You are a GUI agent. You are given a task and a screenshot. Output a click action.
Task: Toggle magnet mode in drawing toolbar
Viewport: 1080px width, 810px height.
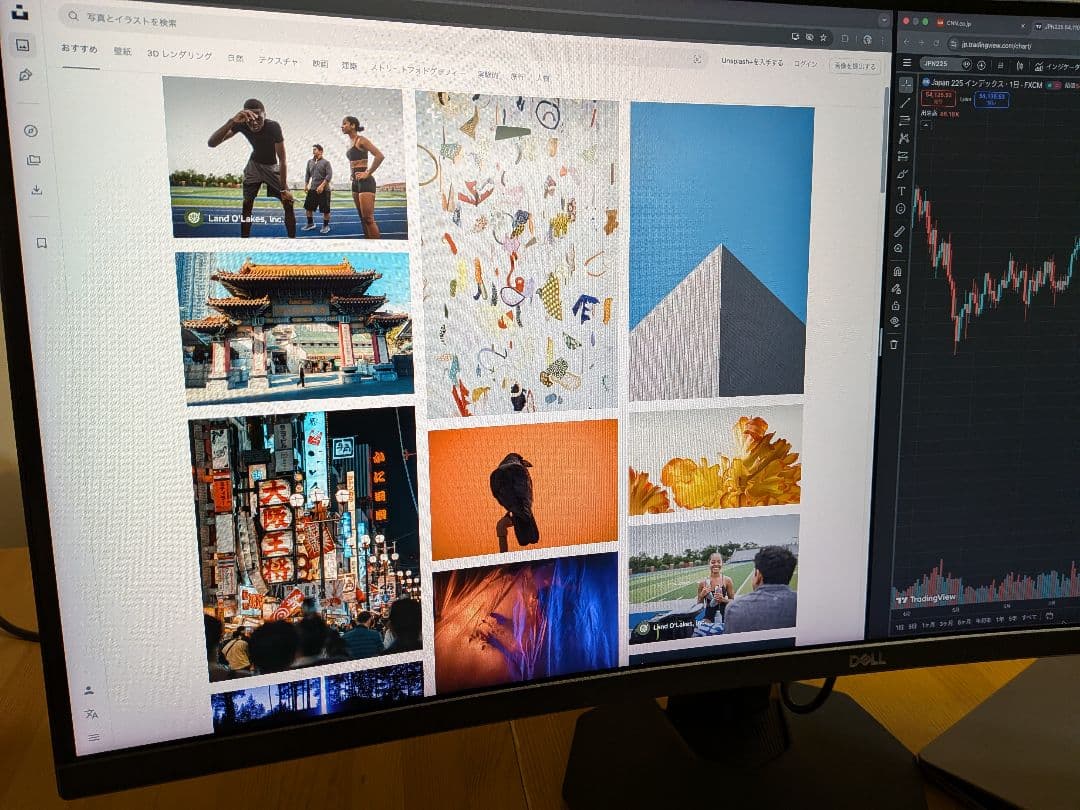(897, 271)
